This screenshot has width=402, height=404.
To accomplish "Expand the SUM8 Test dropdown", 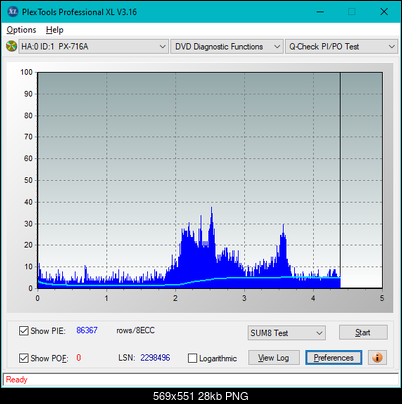I will pos(287,333).
